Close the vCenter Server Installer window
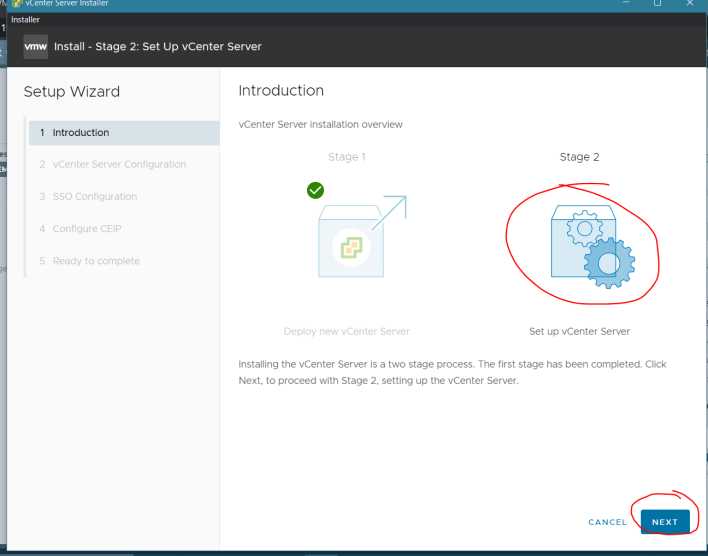708x556 pixels. [690, 3]
